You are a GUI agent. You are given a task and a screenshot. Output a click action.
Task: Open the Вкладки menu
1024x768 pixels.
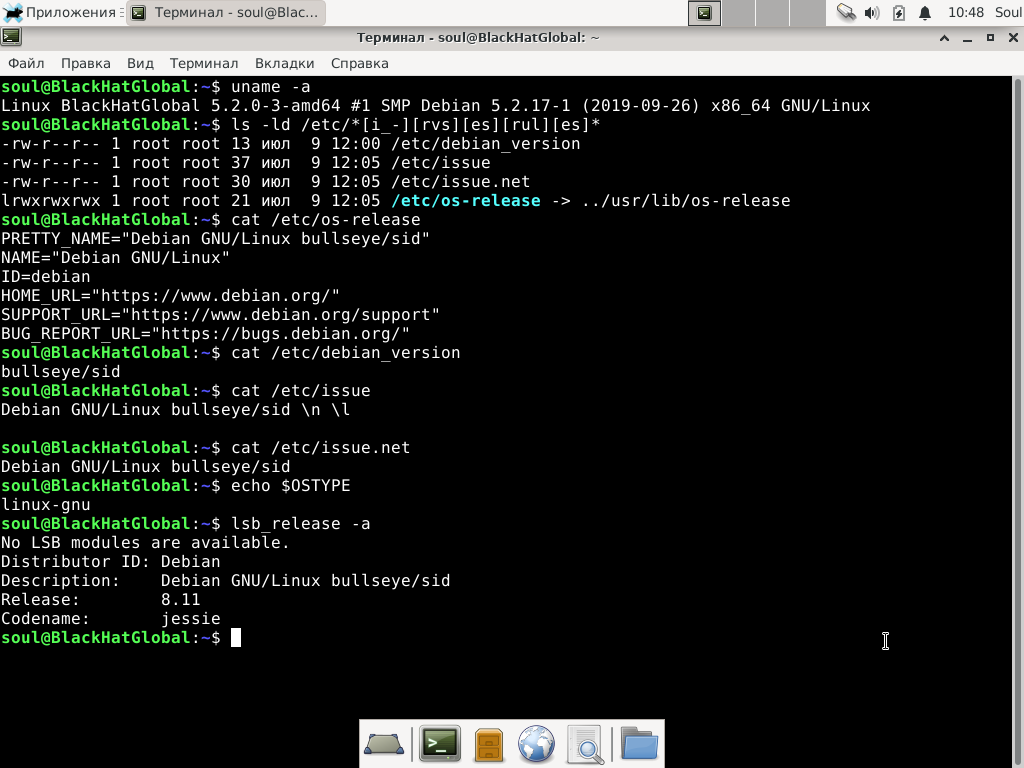284,63
